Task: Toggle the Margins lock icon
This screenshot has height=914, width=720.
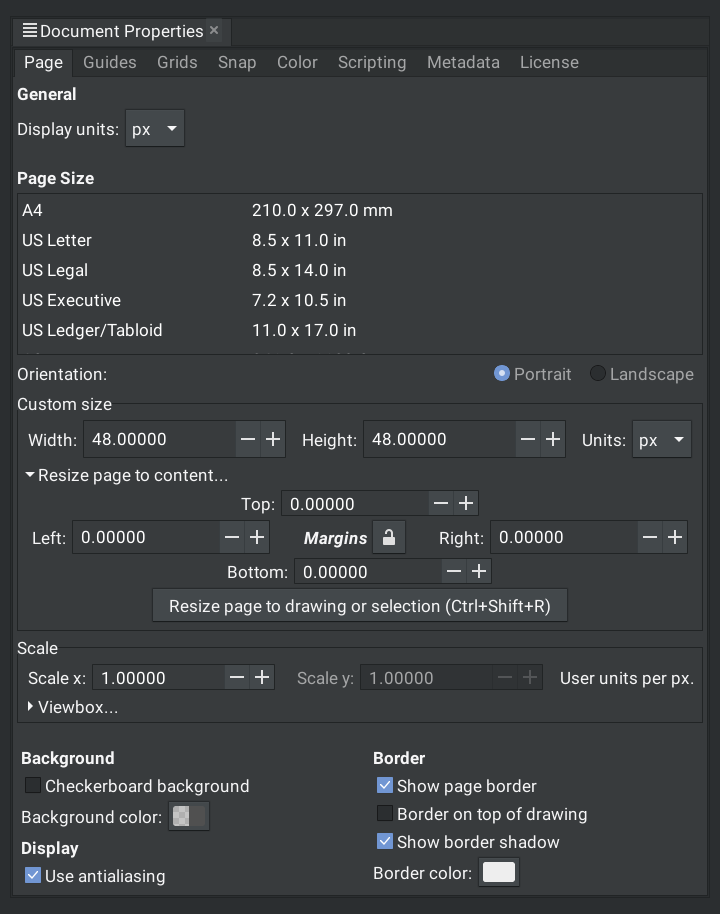Action: pyautogui.click(x=389, y=538)
